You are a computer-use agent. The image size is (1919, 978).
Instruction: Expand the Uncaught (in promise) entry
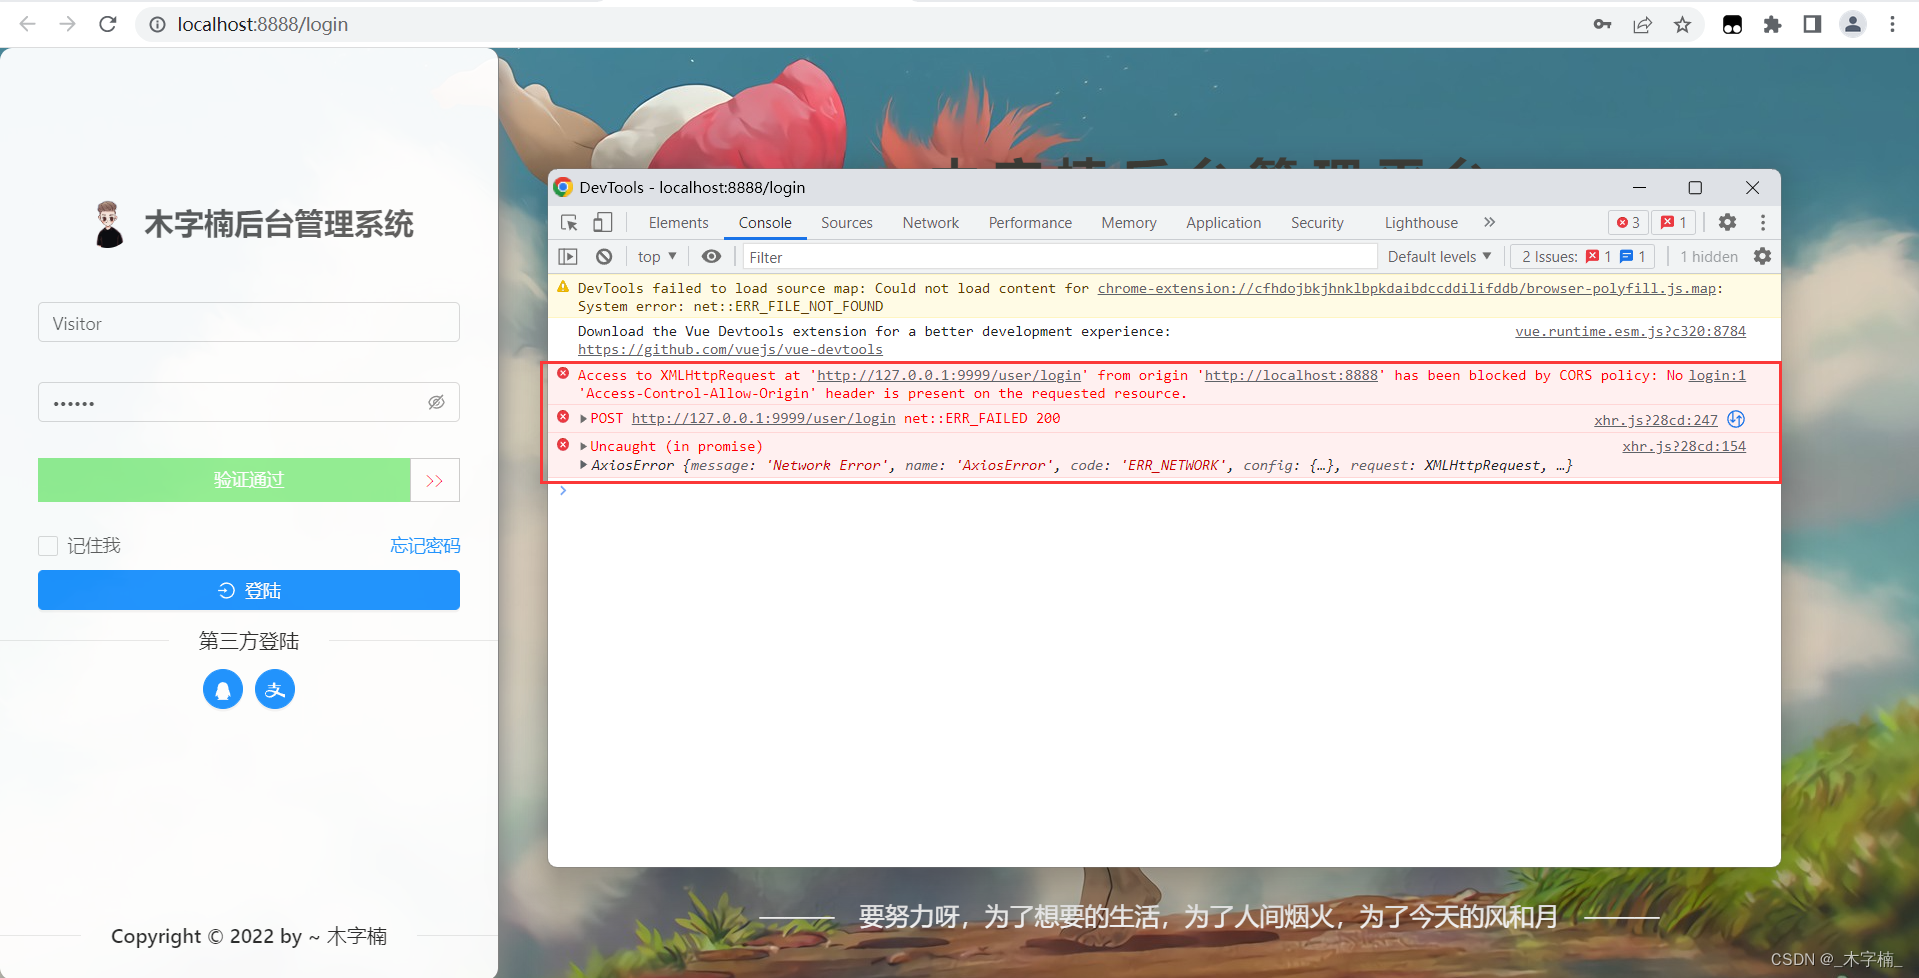[583, 446]
